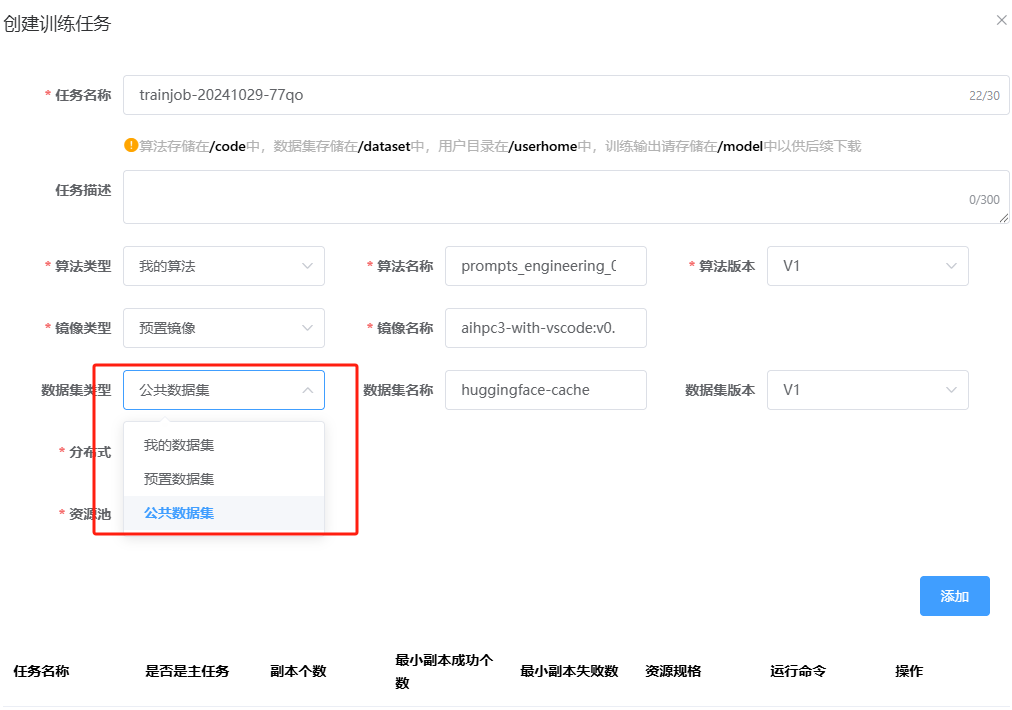Open the 数据集版本 dropdown
This screenshot has width=1012, height=710.
(x=867, y=390)
